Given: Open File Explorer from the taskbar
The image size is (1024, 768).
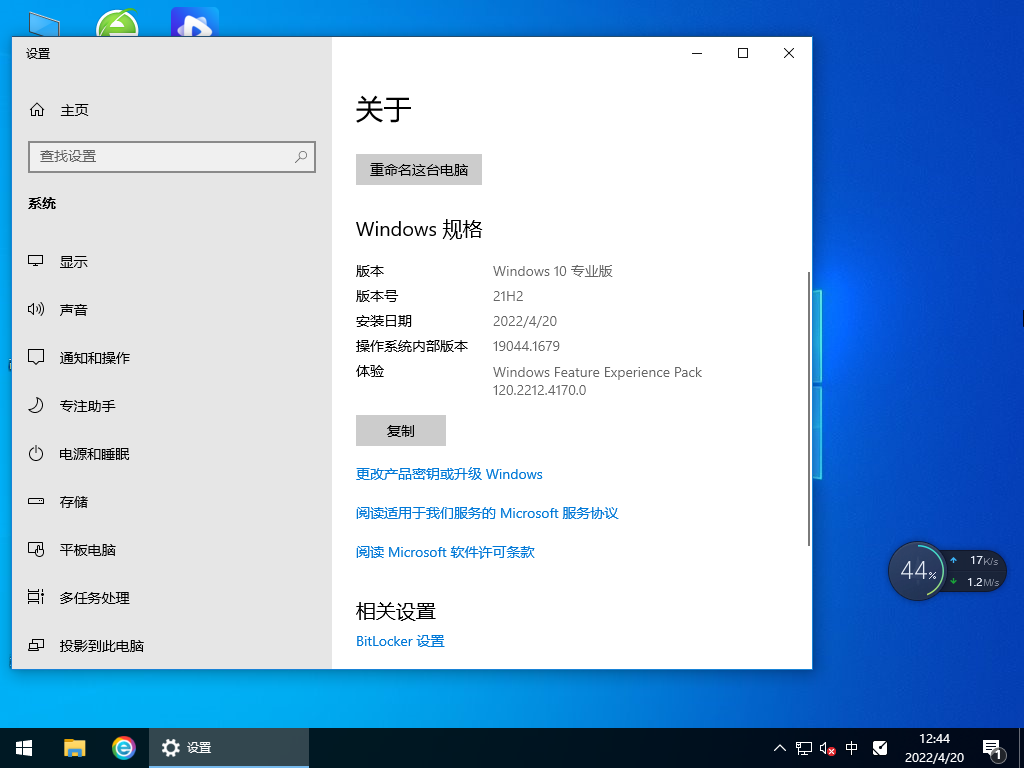Looking at the screenshot, I should coord(74,747).
